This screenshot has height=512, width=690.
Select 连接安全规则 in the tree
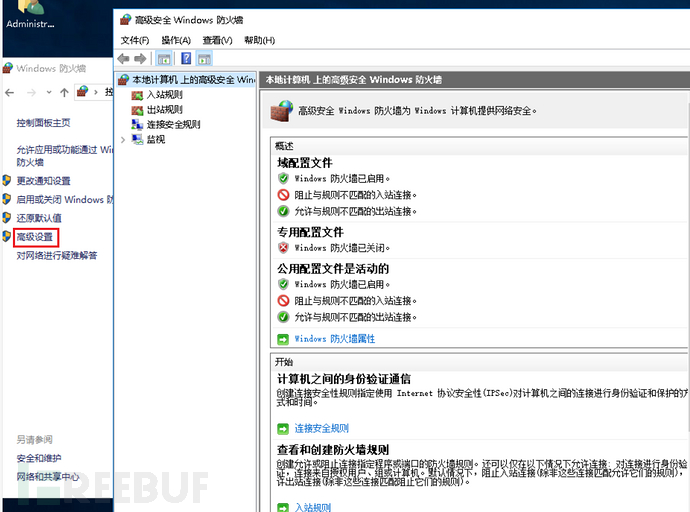[173, 124]
